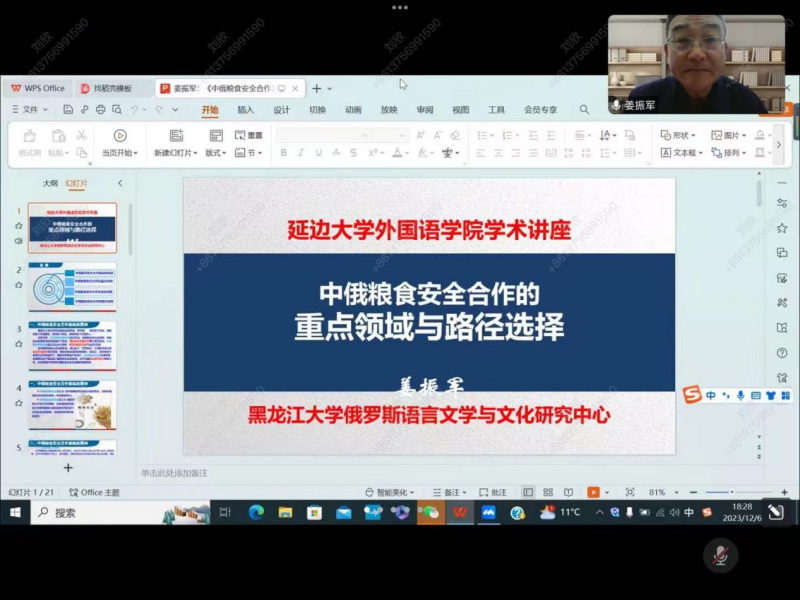The image size is (800, 600).
Task: Click the Undo arrow icon
Action: (134, 109)
